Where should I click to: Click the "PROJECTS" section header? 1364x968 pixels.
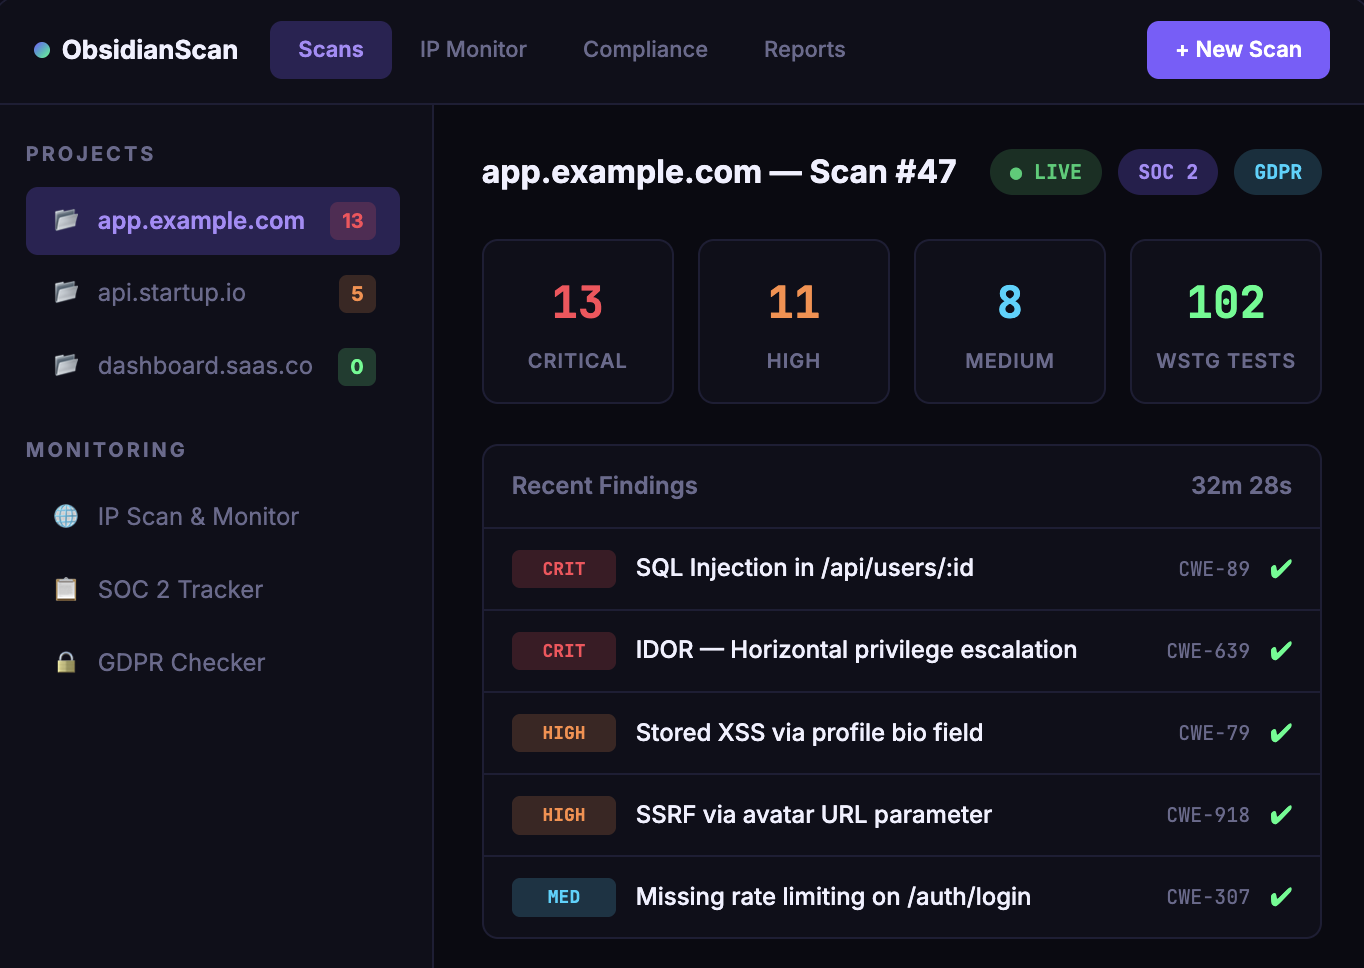[90, 154]
